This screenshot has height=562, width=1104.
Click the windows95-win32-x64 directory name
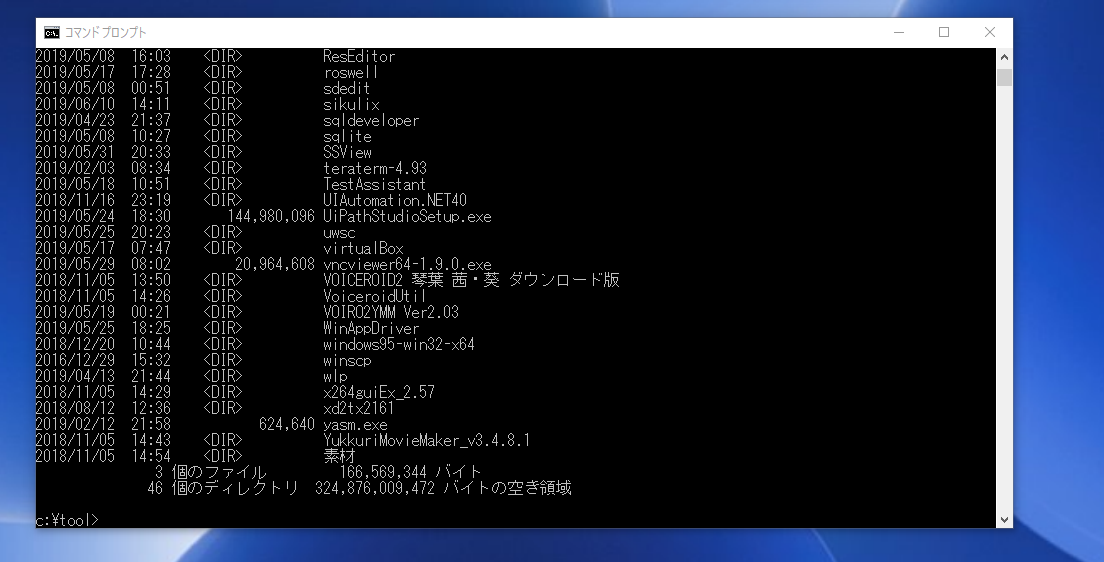click(x=399, y=345)
